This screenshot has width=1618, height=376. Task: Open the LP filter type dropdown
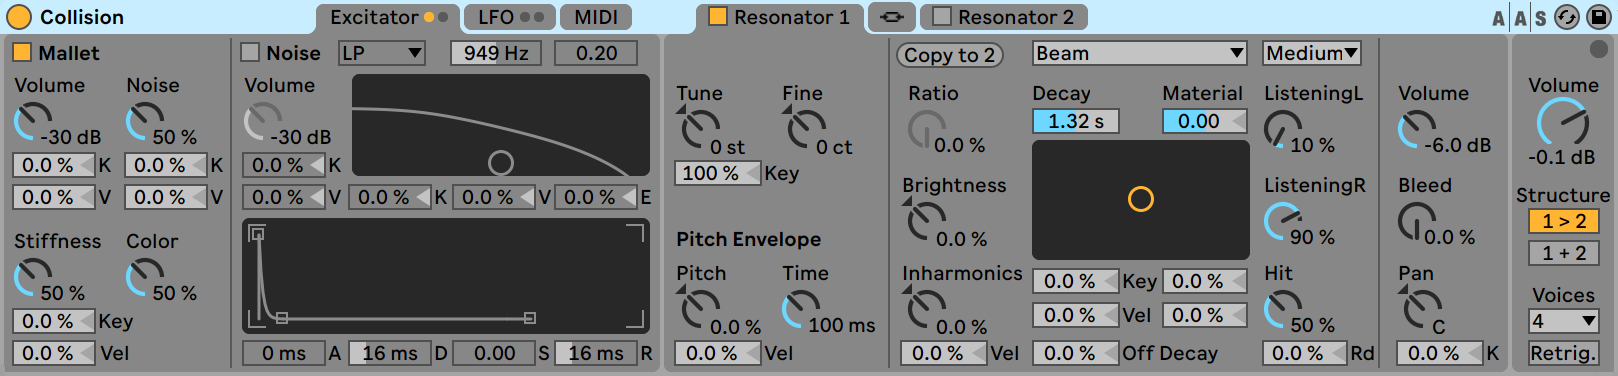[x=382, y=53]
